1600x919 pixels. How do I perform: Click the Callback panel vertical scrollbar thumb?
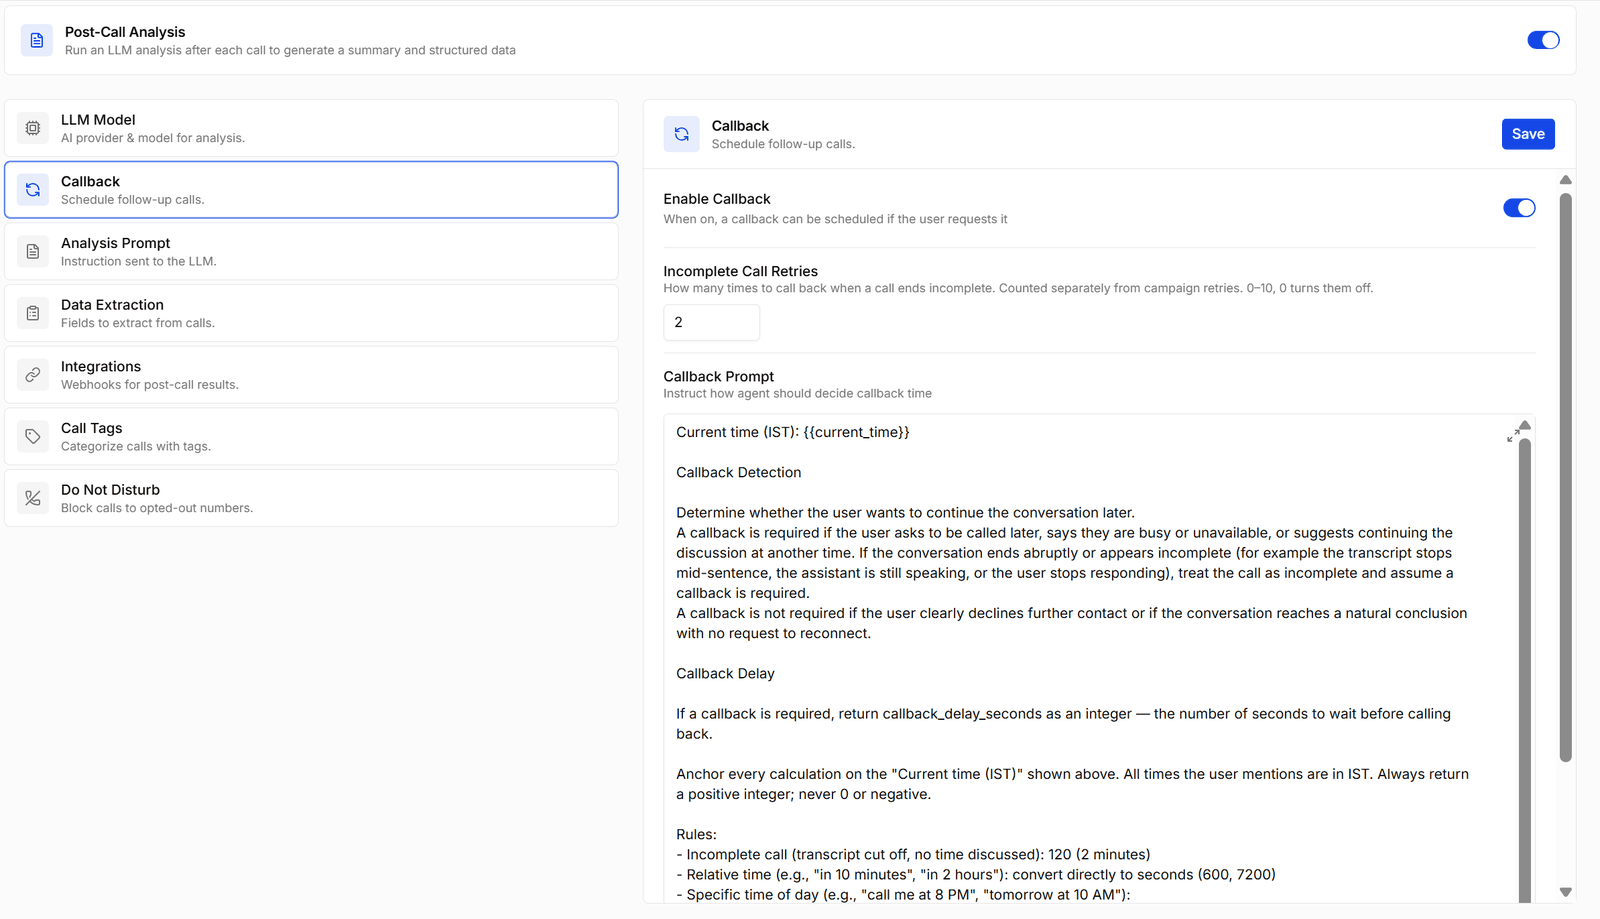[x=1566, y=477]
